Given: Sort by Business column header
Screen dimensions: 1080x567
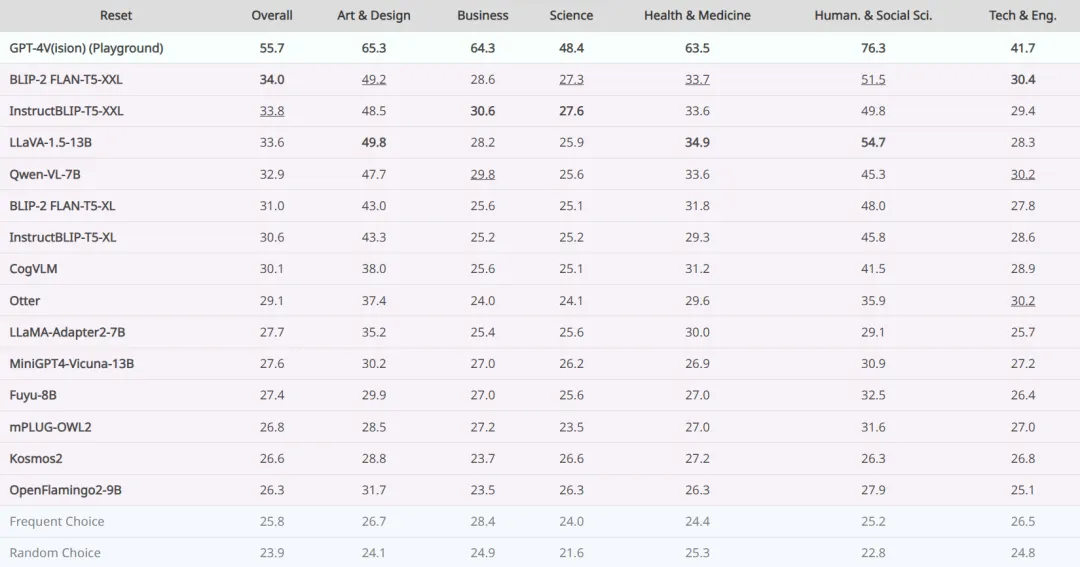Looking at the screenshot, I should click(x=483, y=15).
